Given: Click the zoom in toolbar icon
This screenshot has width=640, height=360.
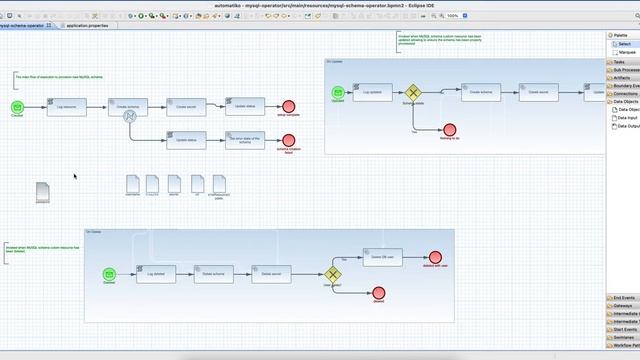Looking at the screenshot, I should [442, 16].
